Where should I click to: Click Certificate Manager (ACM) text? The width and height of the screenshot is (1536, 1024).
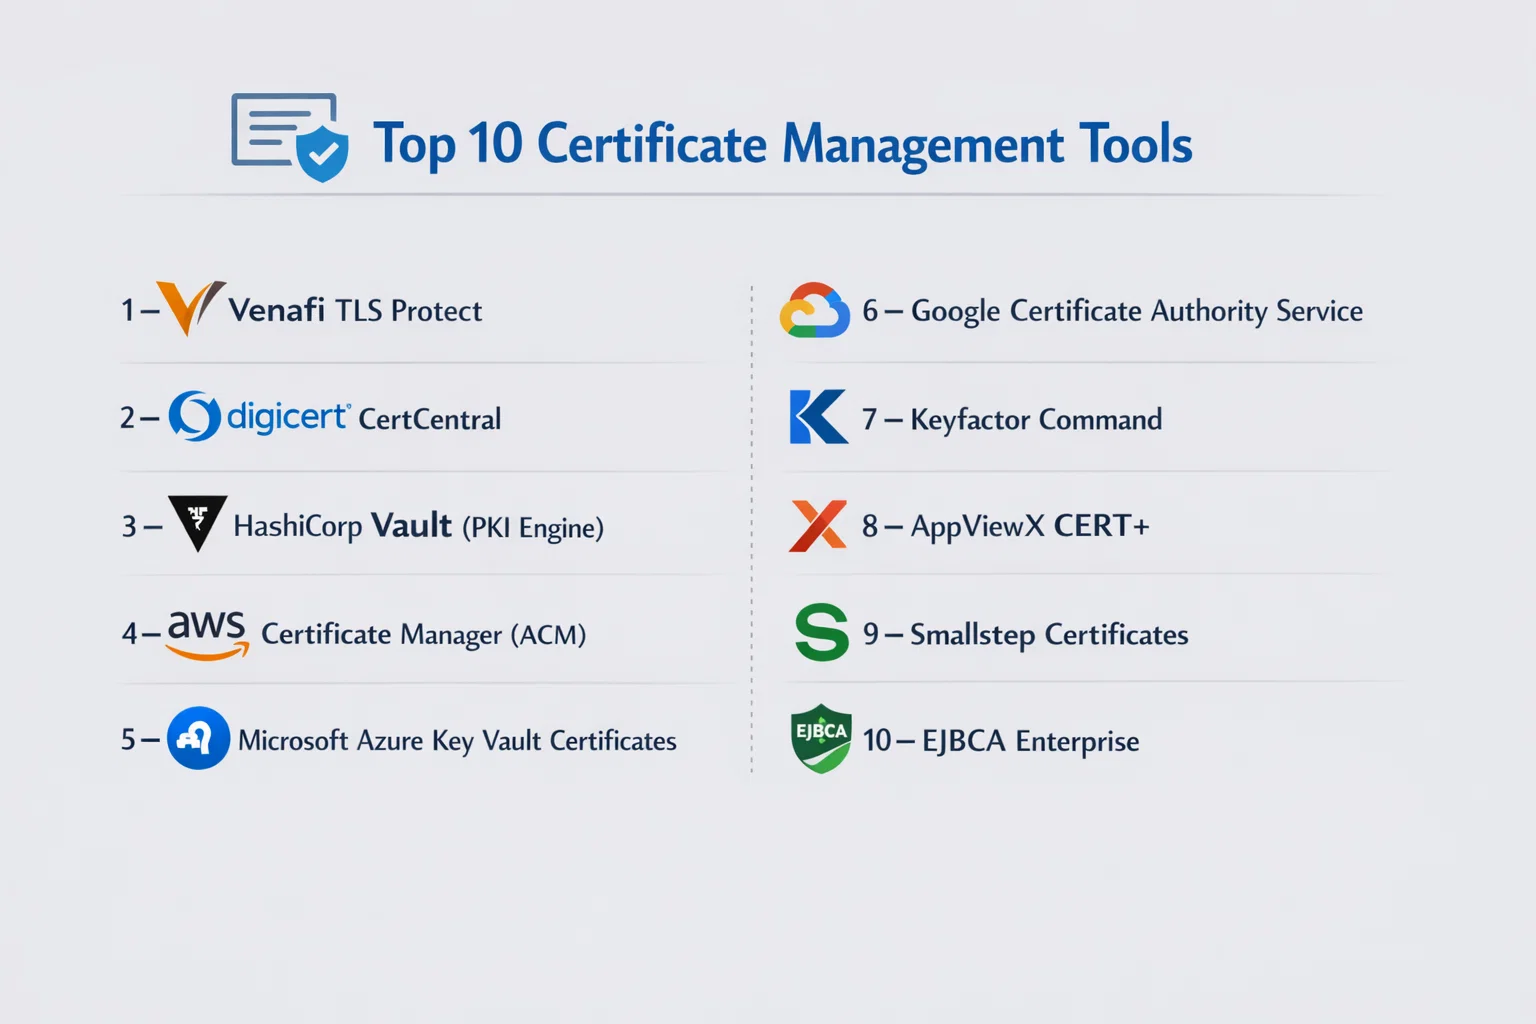click(x=423, y=635)
